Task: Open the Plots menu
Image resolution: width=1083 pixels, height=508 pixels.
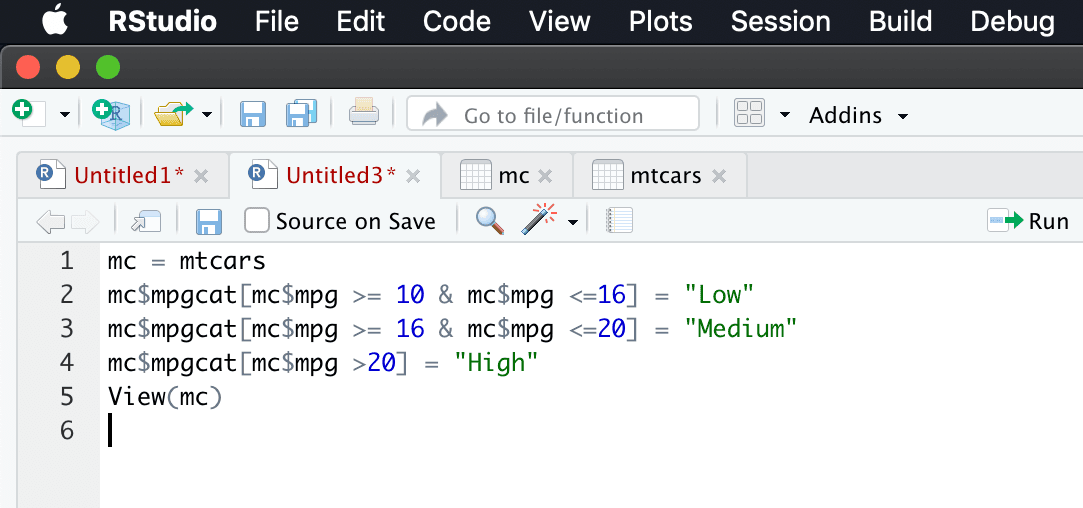Action: [x=660, y=21]
